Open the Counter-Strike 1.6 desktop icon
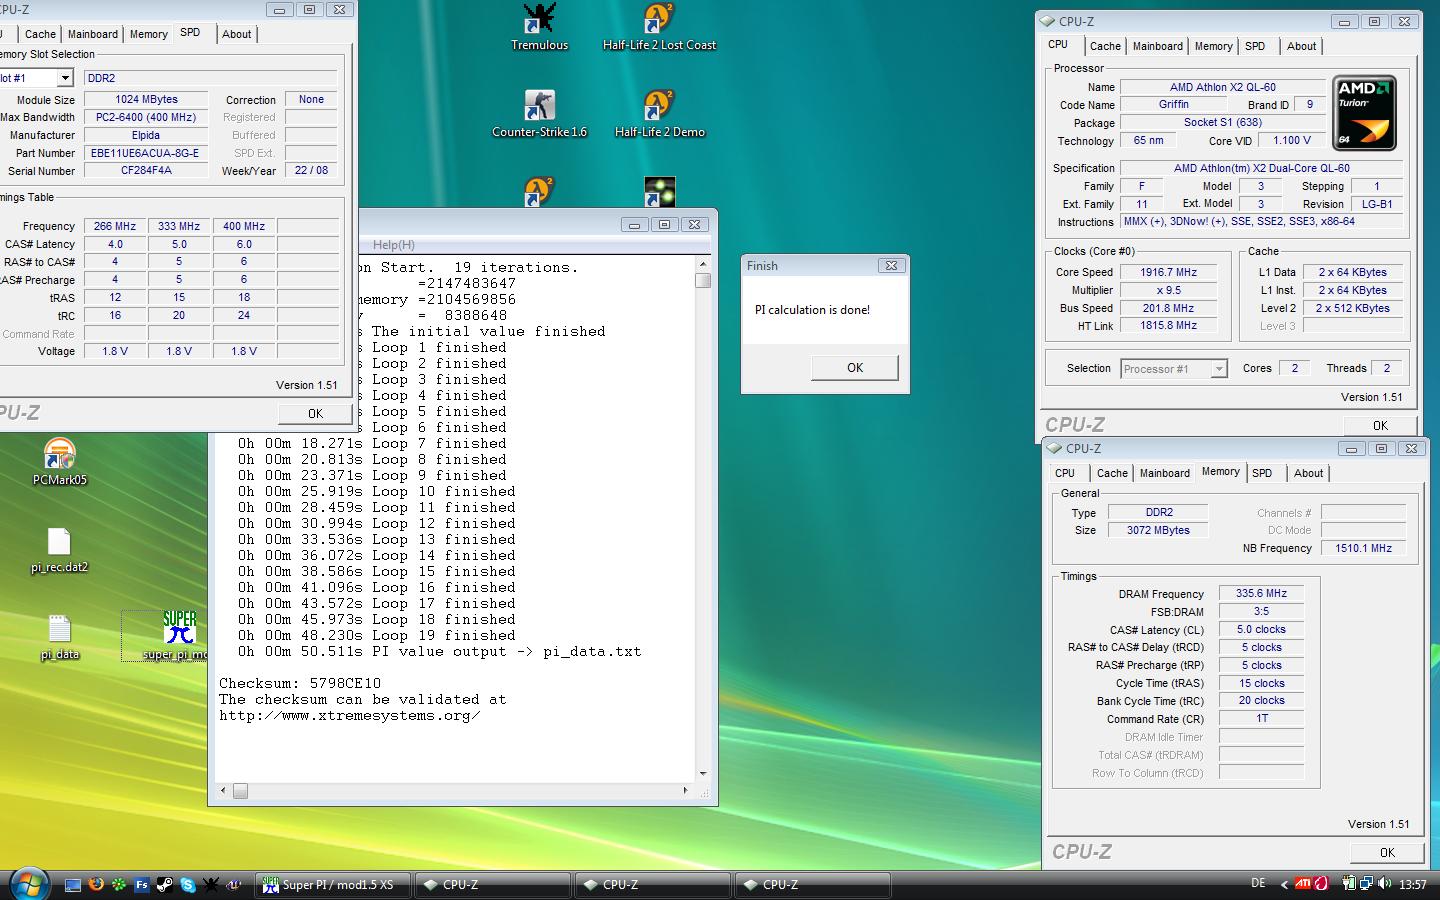1440x900 pixels. [539, 114]
